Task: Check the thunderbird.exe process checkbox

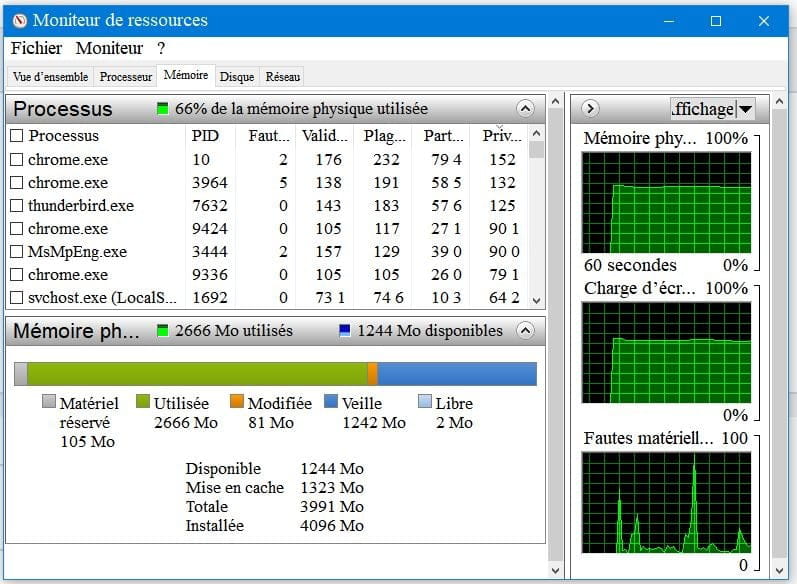Action: pos(16,206)
